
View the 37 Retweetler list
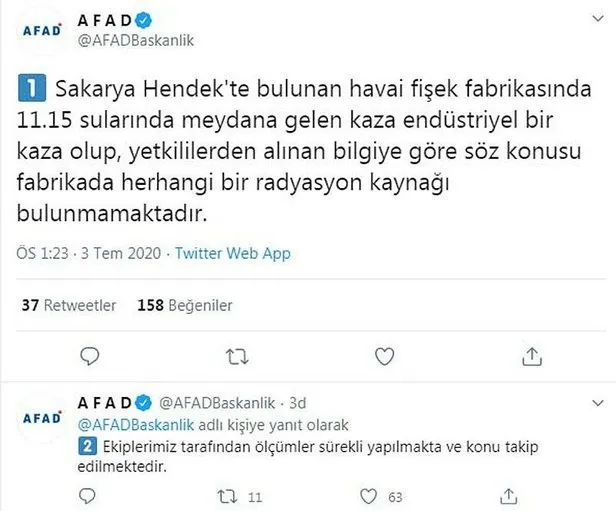[69, 305]
